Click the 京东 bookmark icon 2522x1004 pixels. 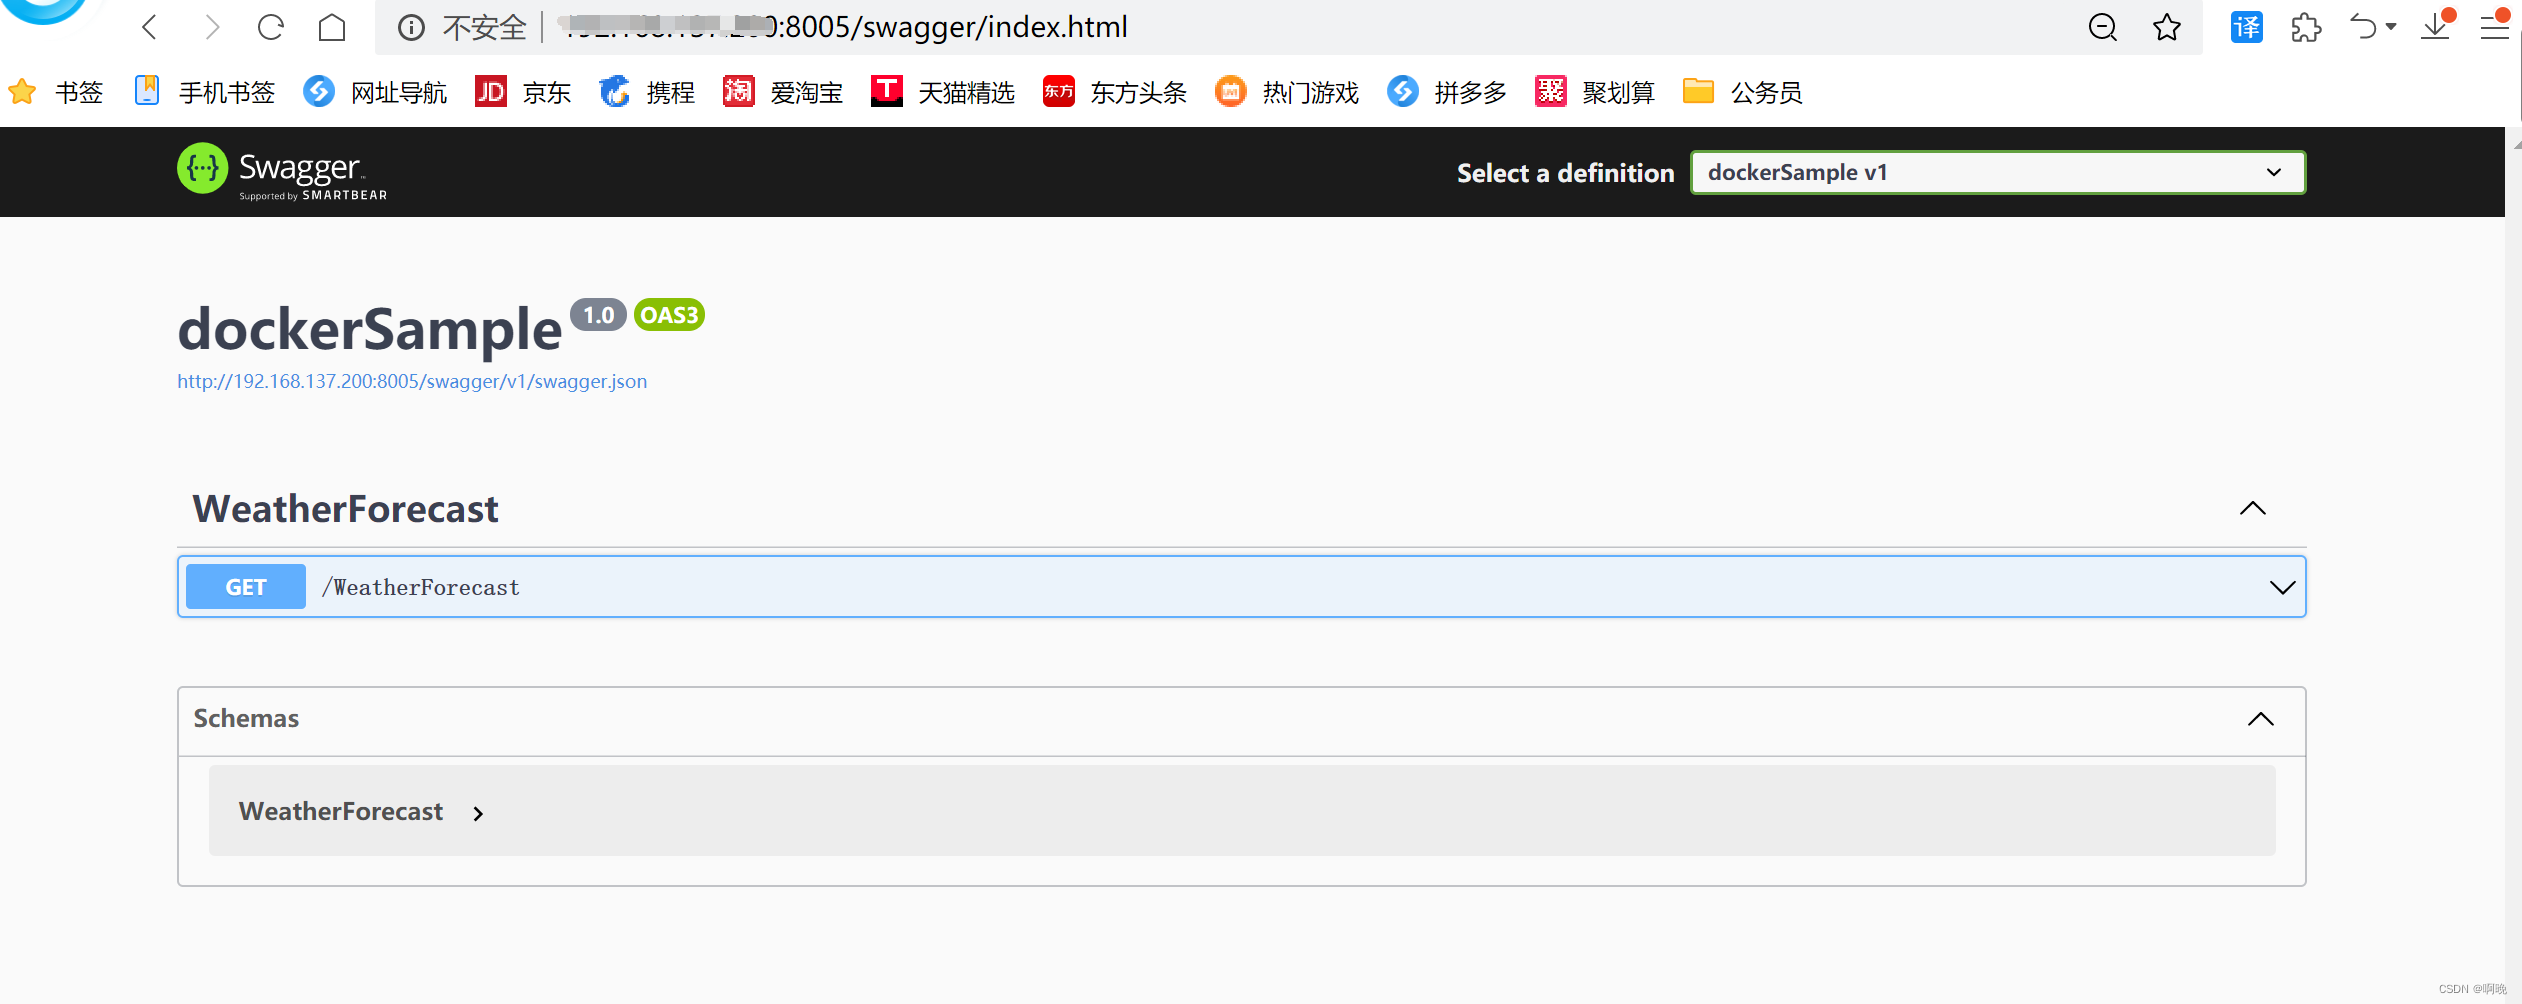(491, 91)
